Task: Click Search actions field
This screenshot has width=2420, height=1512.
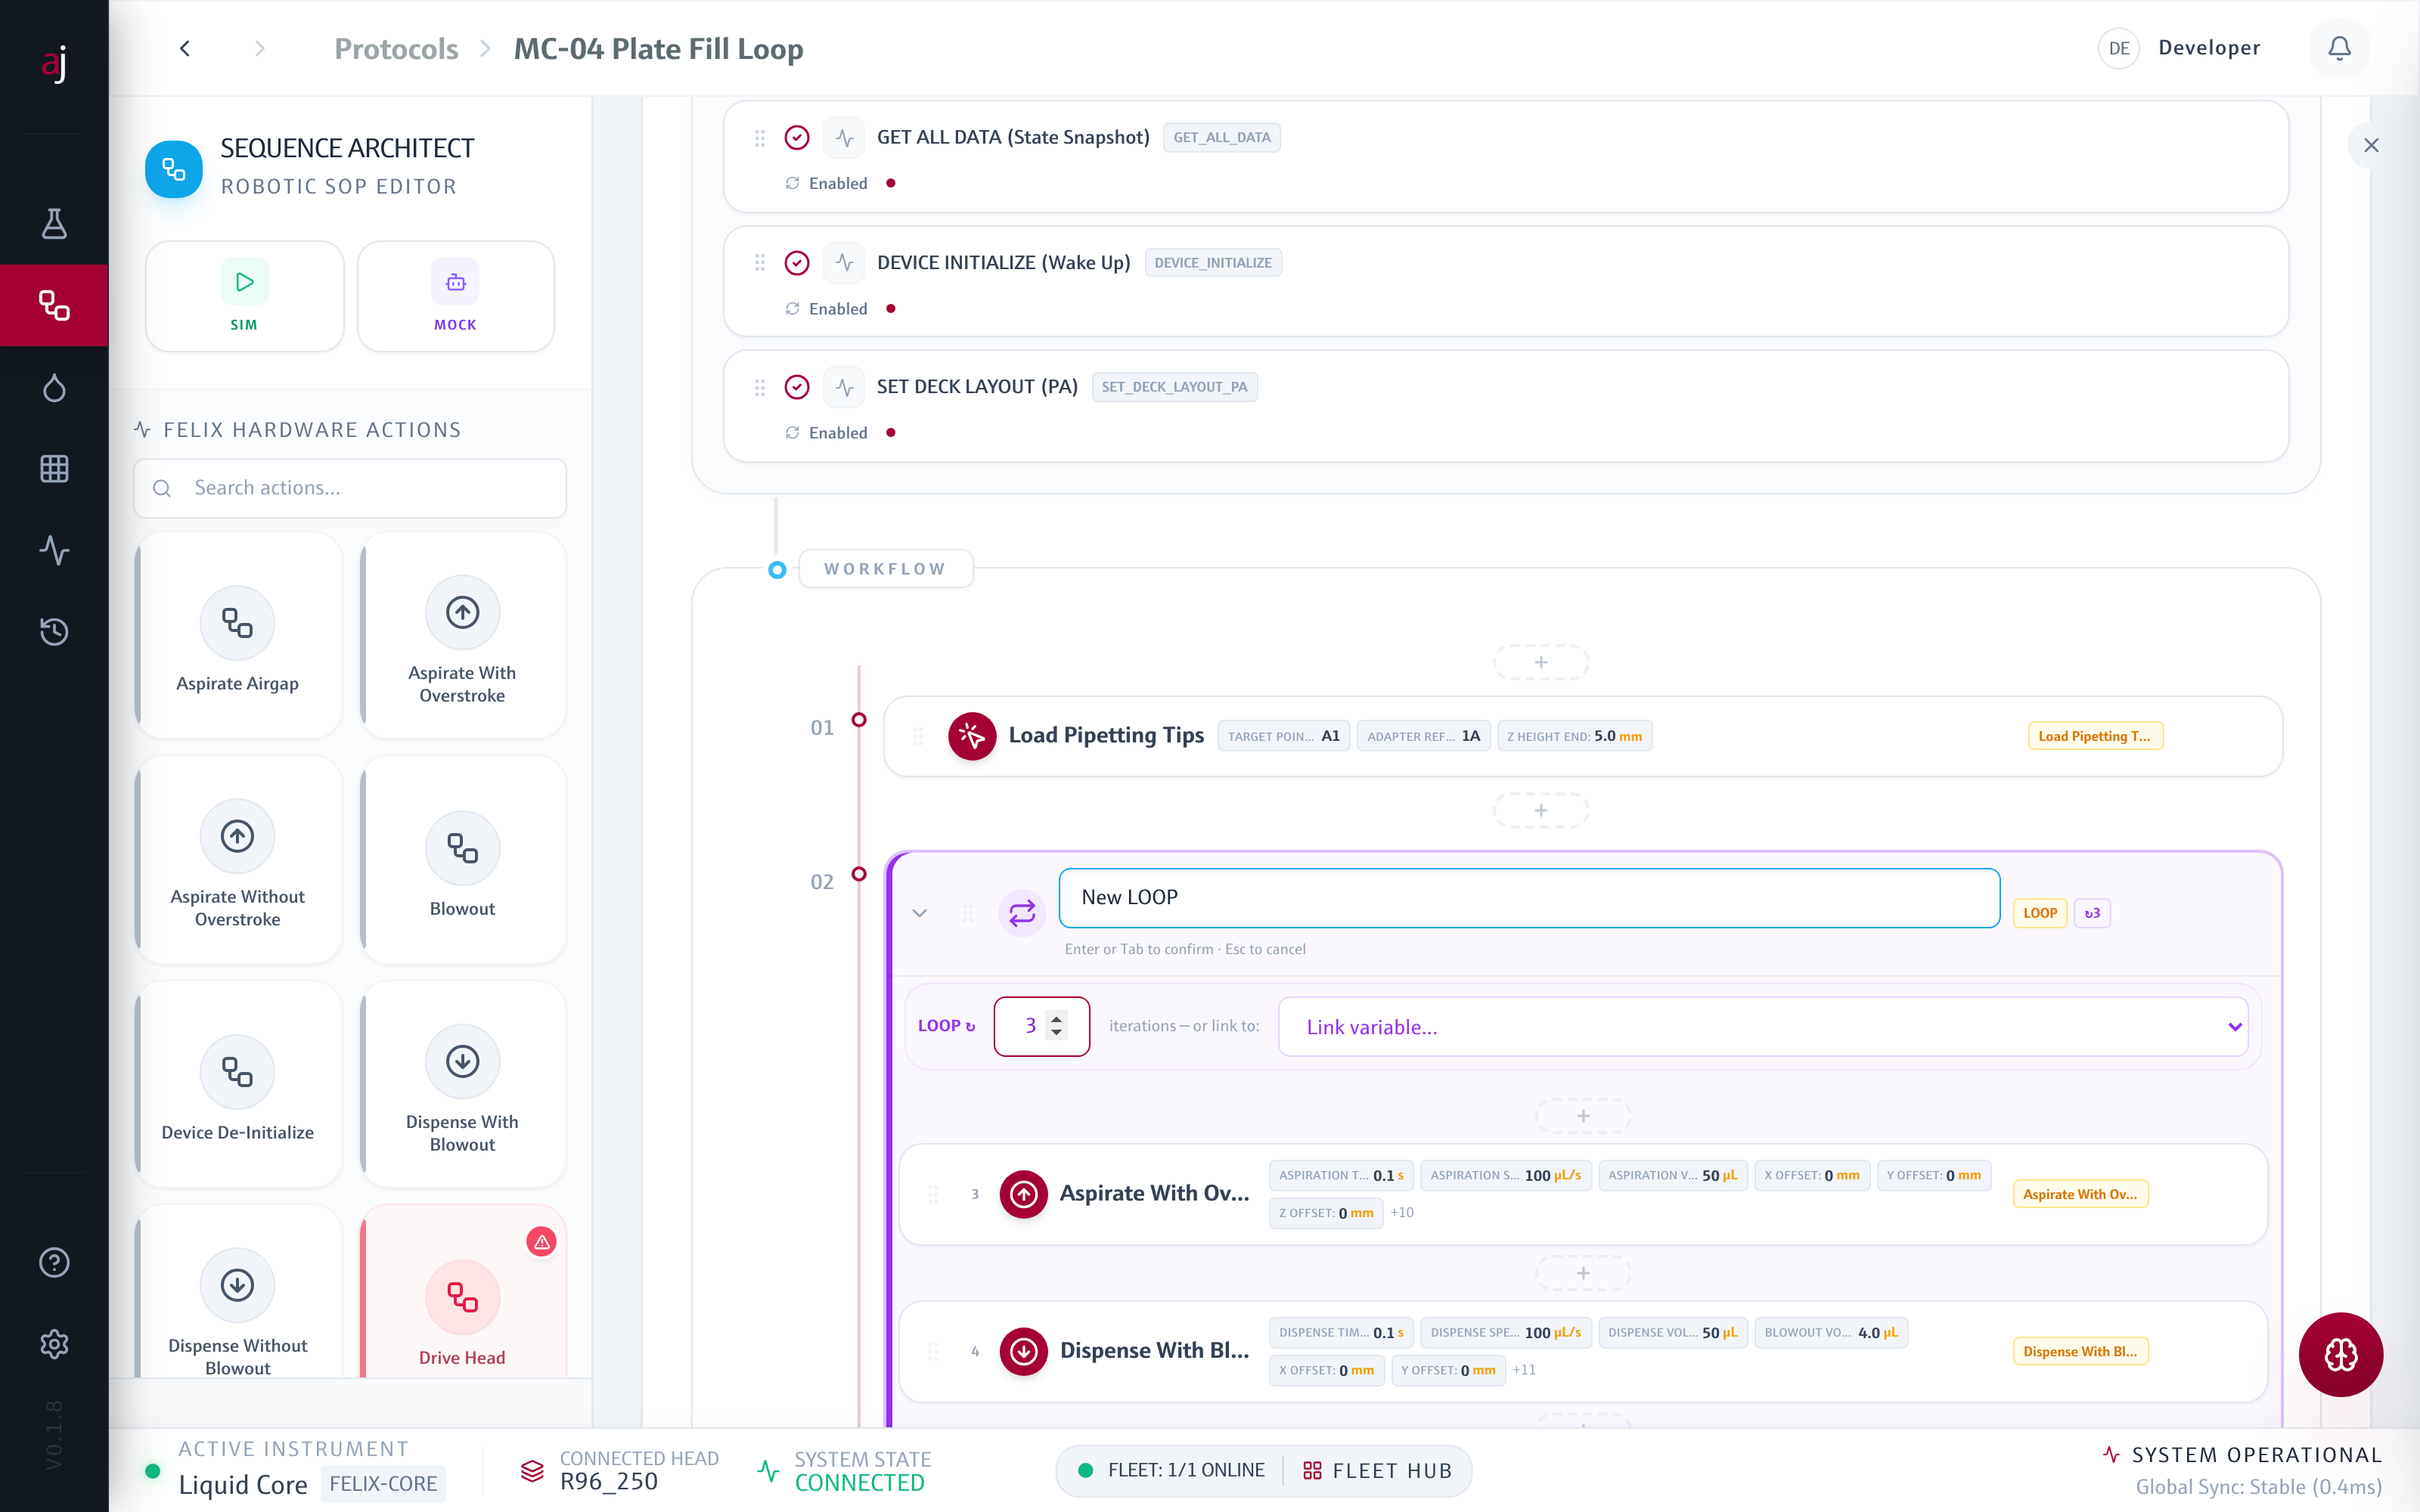Action: click(x=350, y=488)
